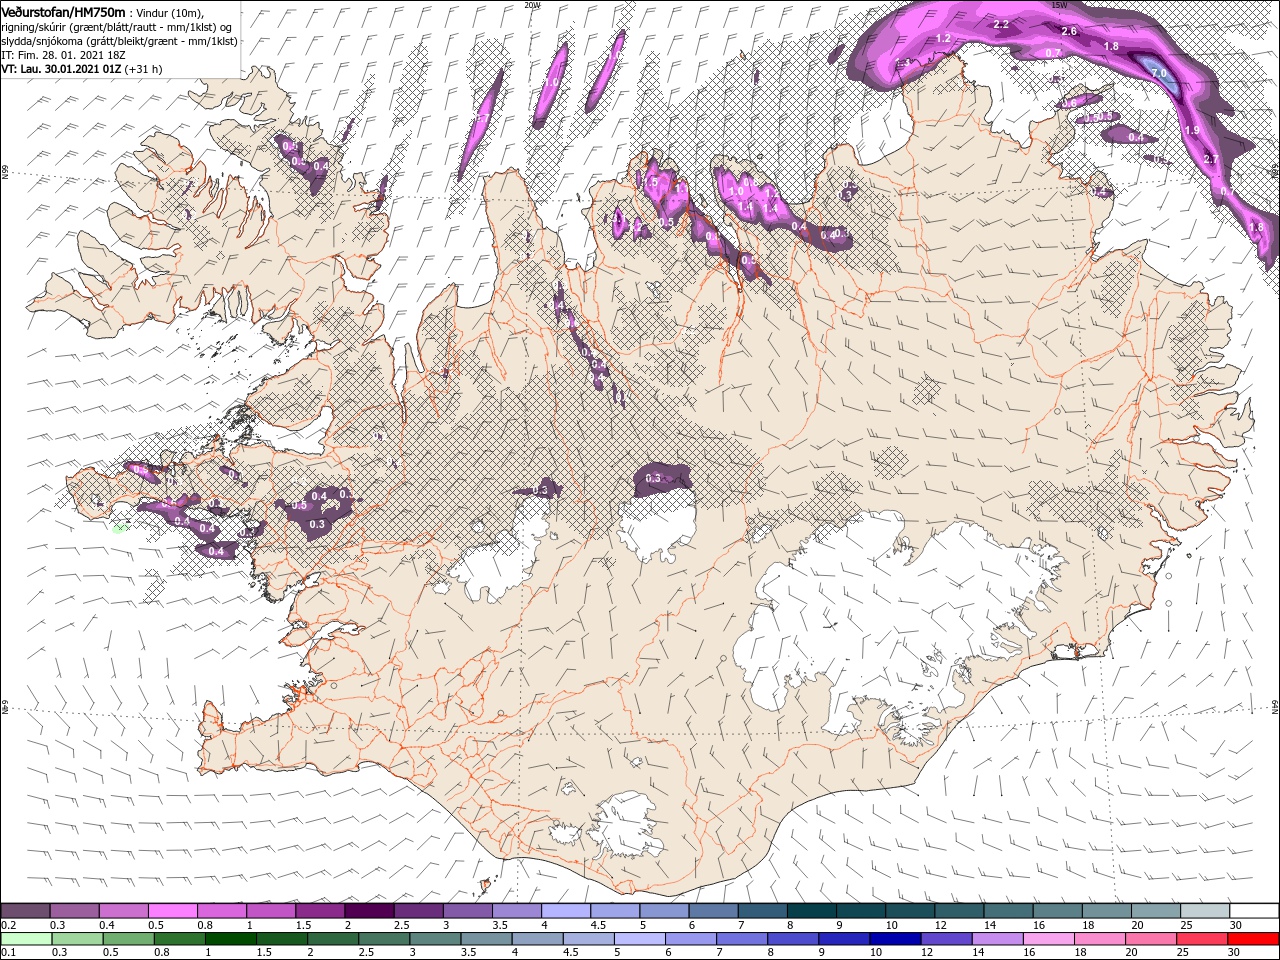Click the 2.6 precipitation value on the map
1280x960 pixels.
(1069, 31)
